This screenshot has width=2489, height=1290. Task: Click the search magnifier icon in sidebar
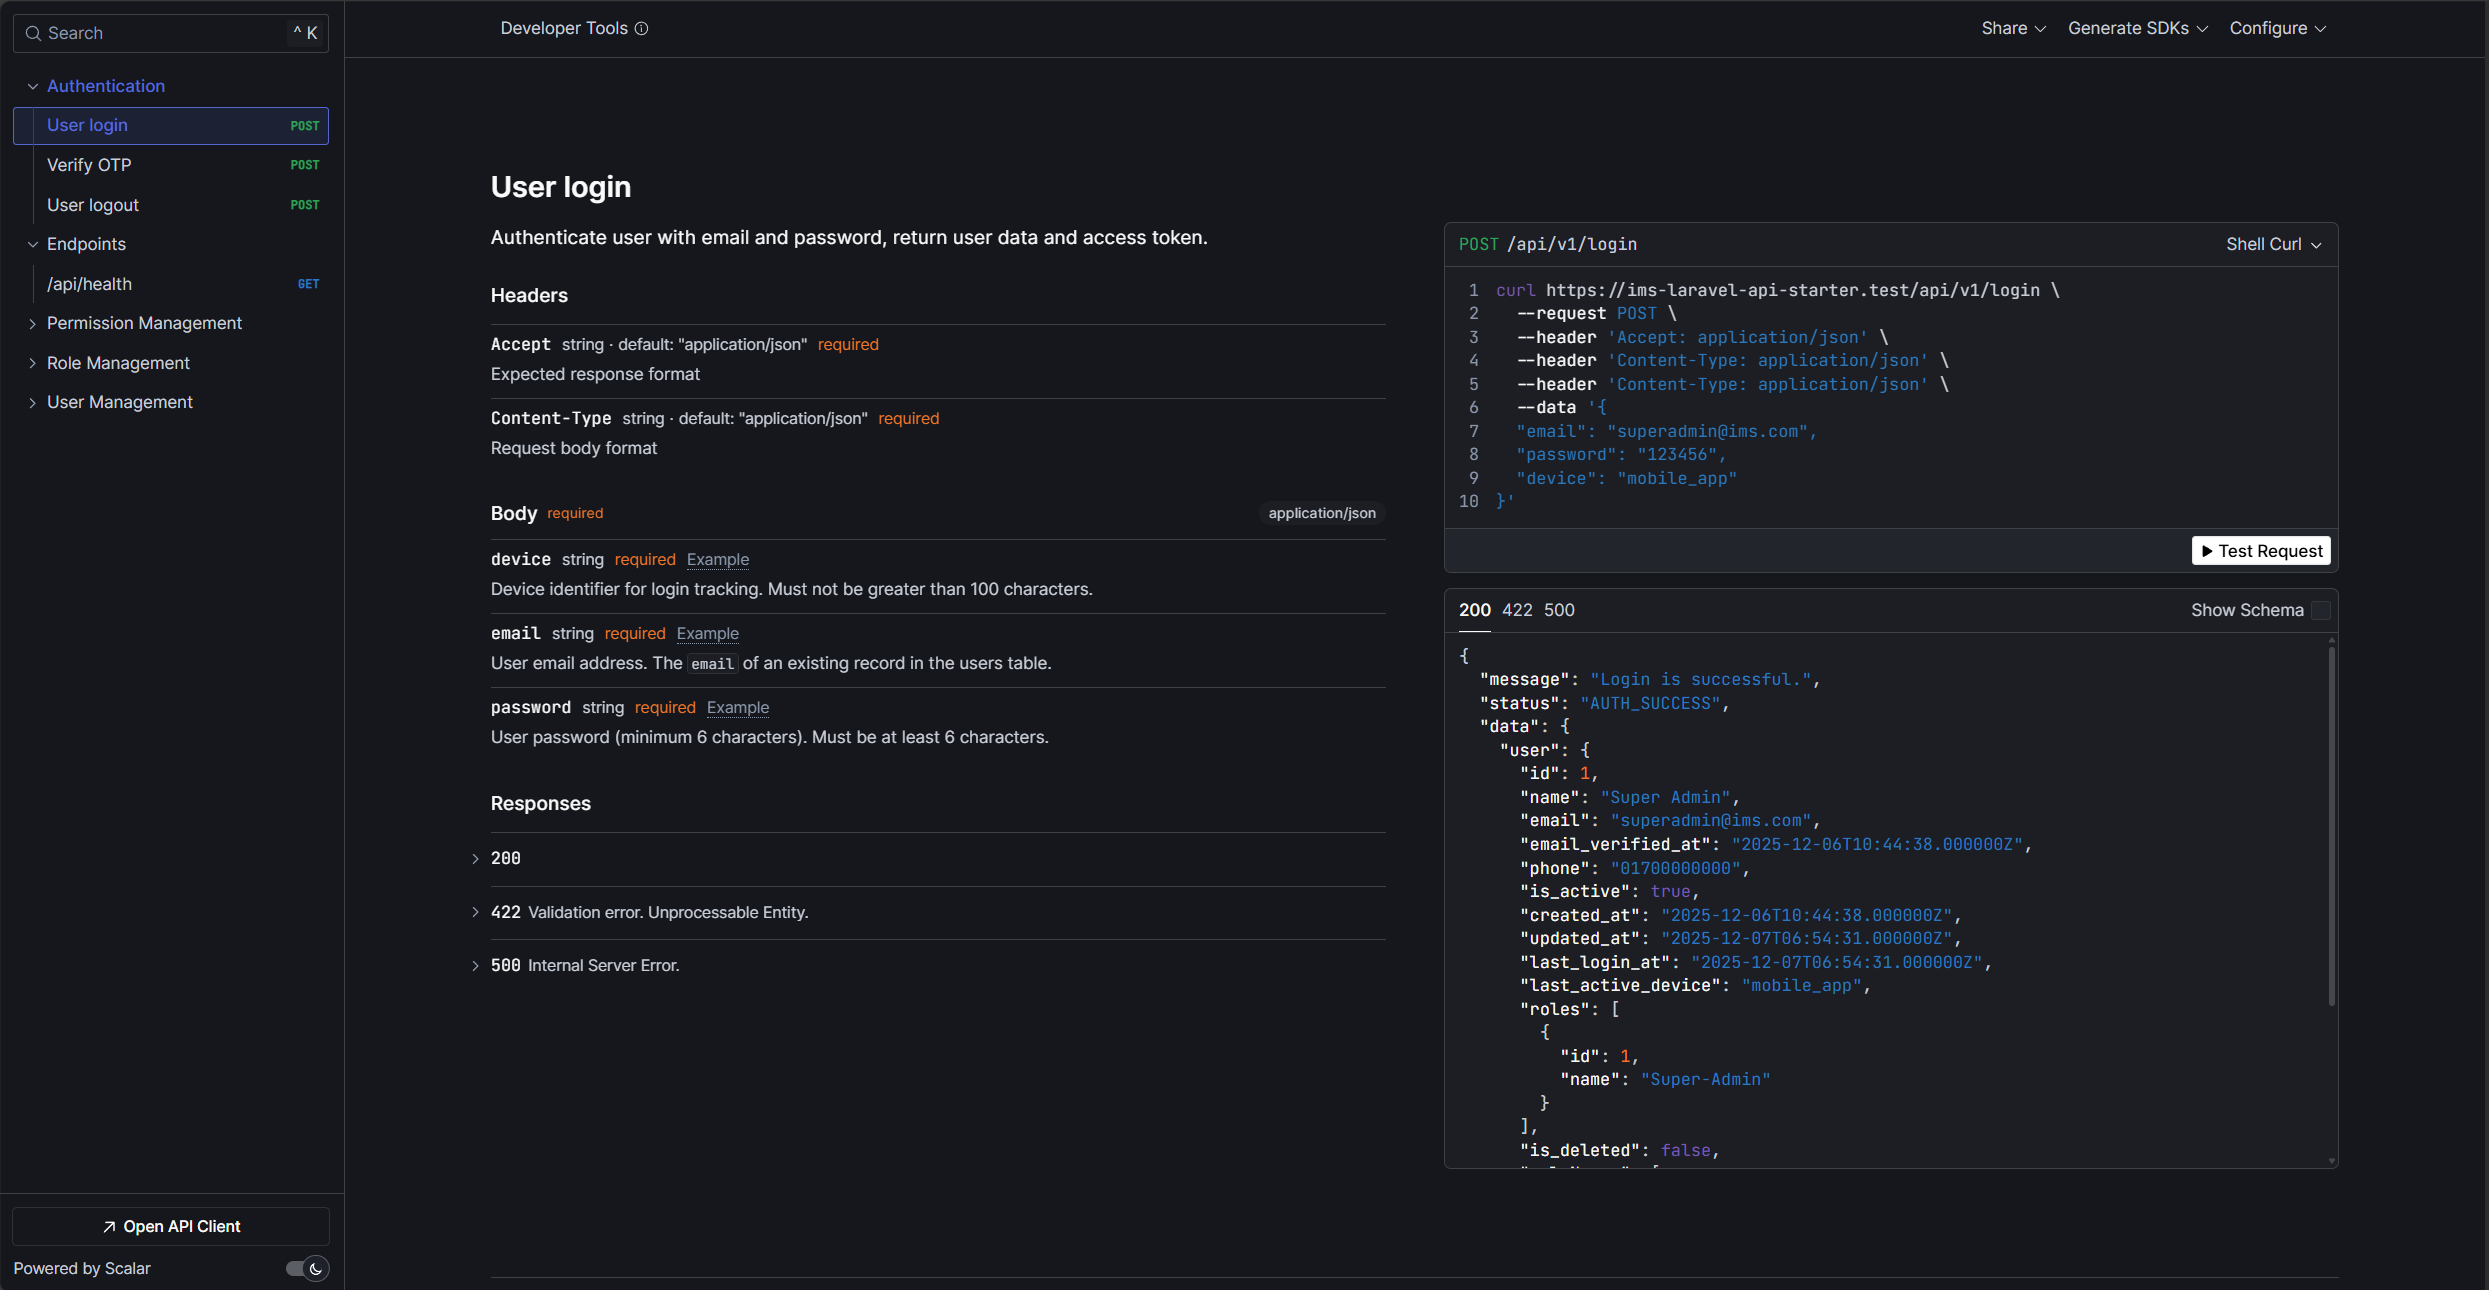[x=33, y=33]
